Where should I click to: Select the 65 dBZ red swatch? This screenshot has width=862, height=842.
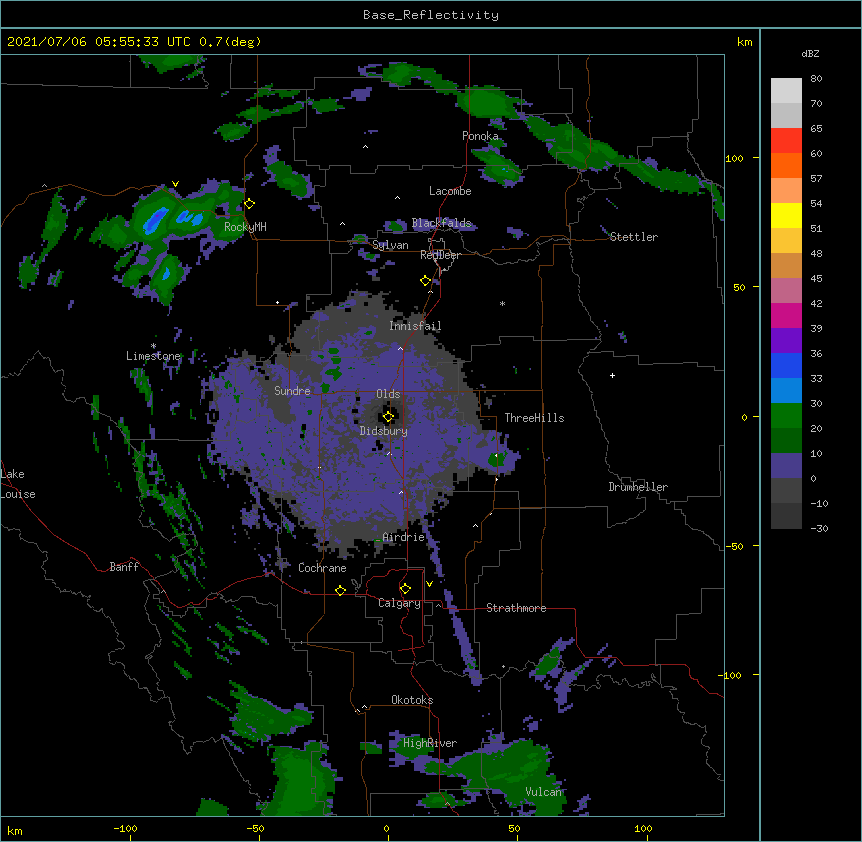[x=786, y=141]
